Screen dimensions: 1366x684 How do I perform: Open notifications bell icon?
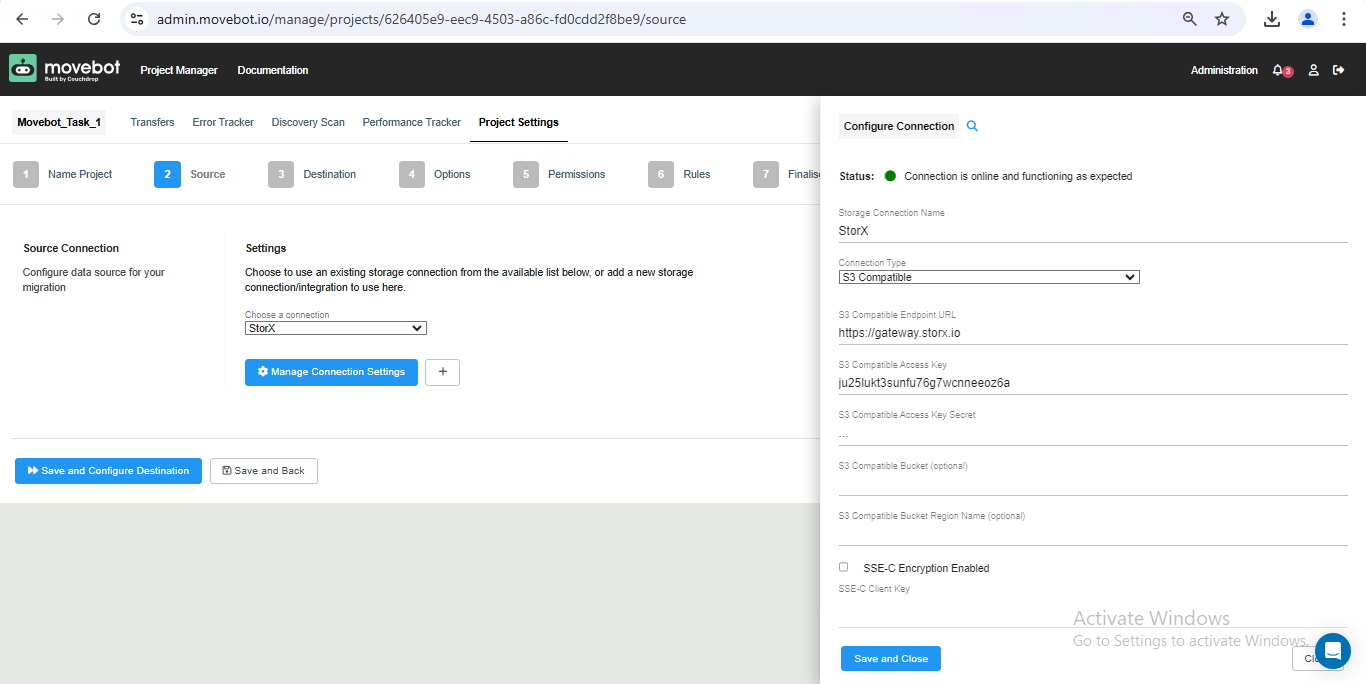coord(1278,70)
